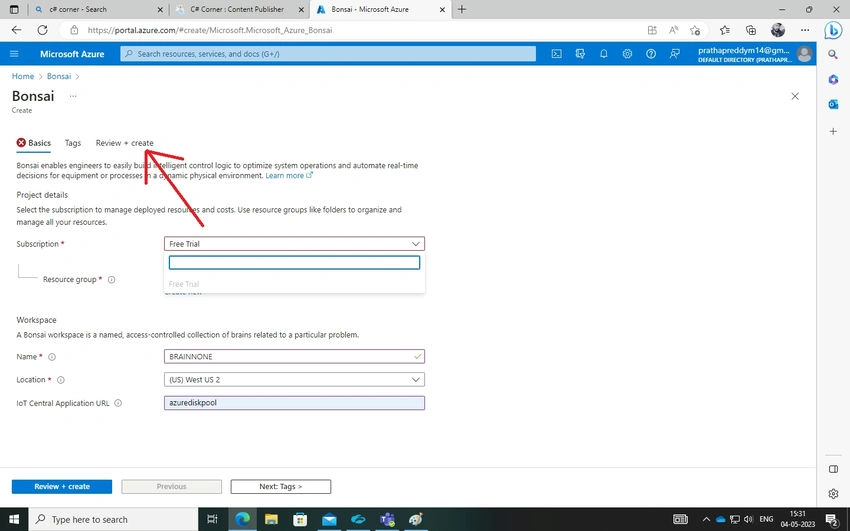This screenshot has height=531, width=850.
Task: Open the tab actions menu icon
Action: [x=14, y=9]
